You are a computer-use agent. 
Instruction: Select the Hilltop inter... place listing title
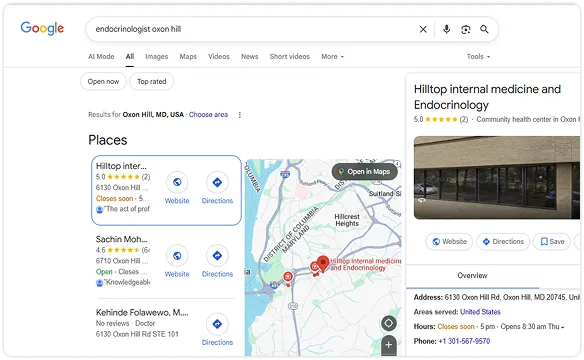click(121, 166)
